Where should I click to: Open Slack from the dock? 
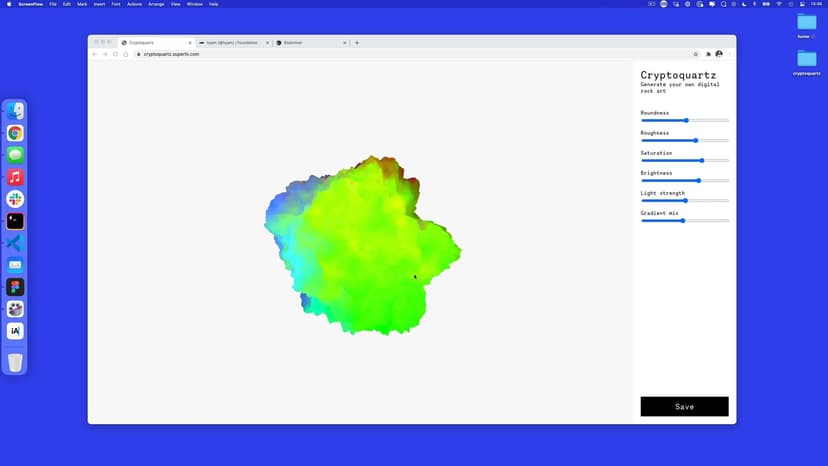tap(15, 199)
